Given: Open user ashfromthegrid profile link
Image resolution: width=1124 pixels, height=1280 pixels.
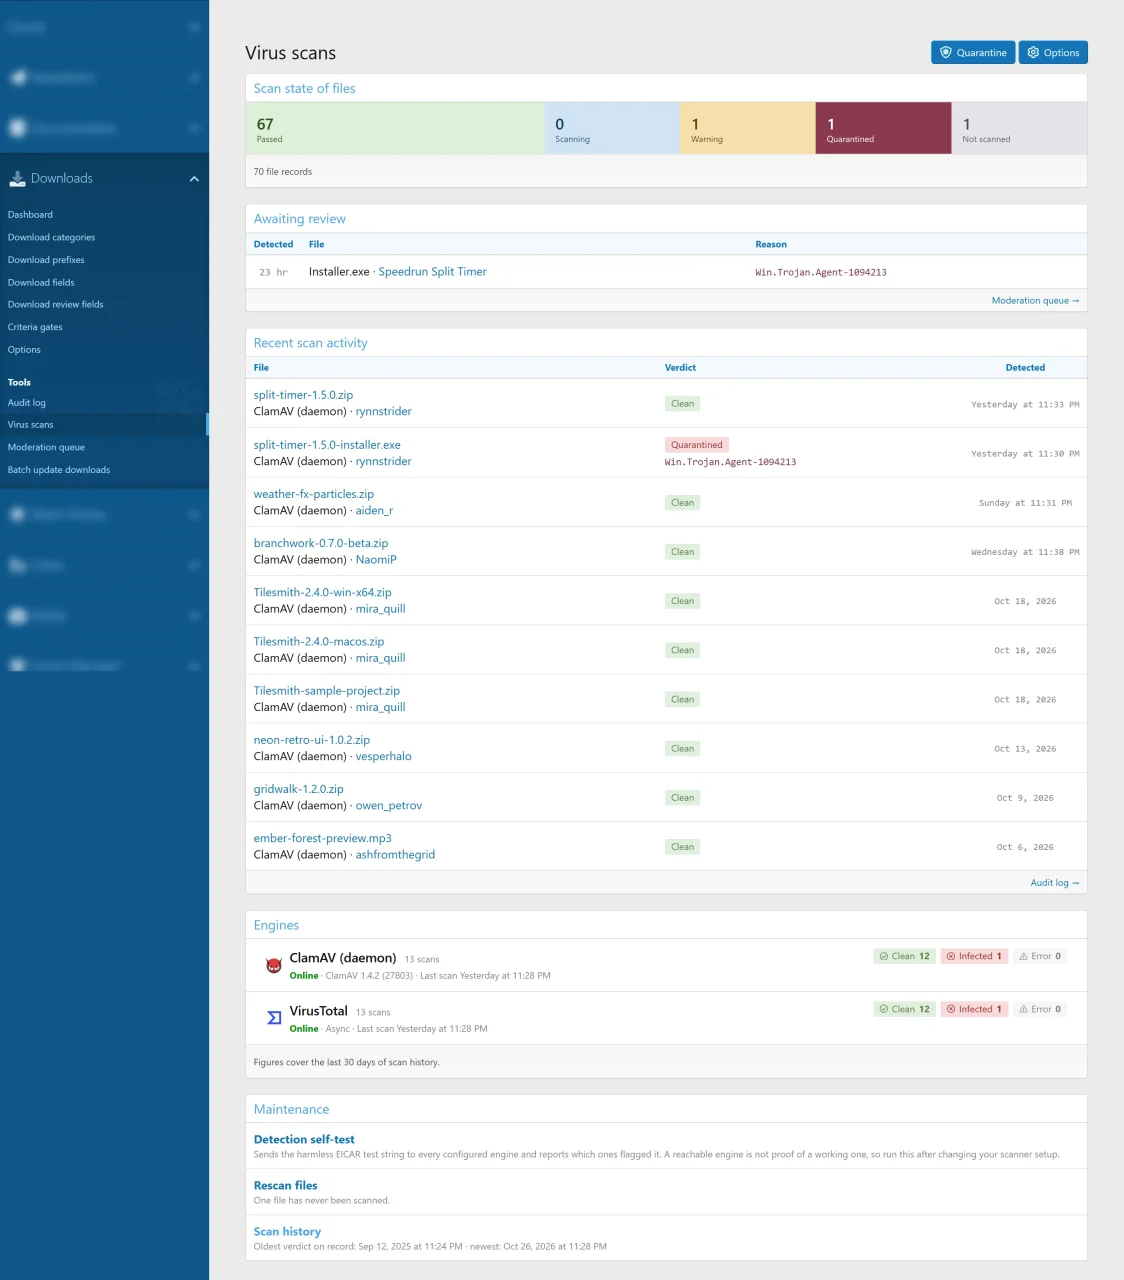Looking at the screenshot, I should pos(395,855).
